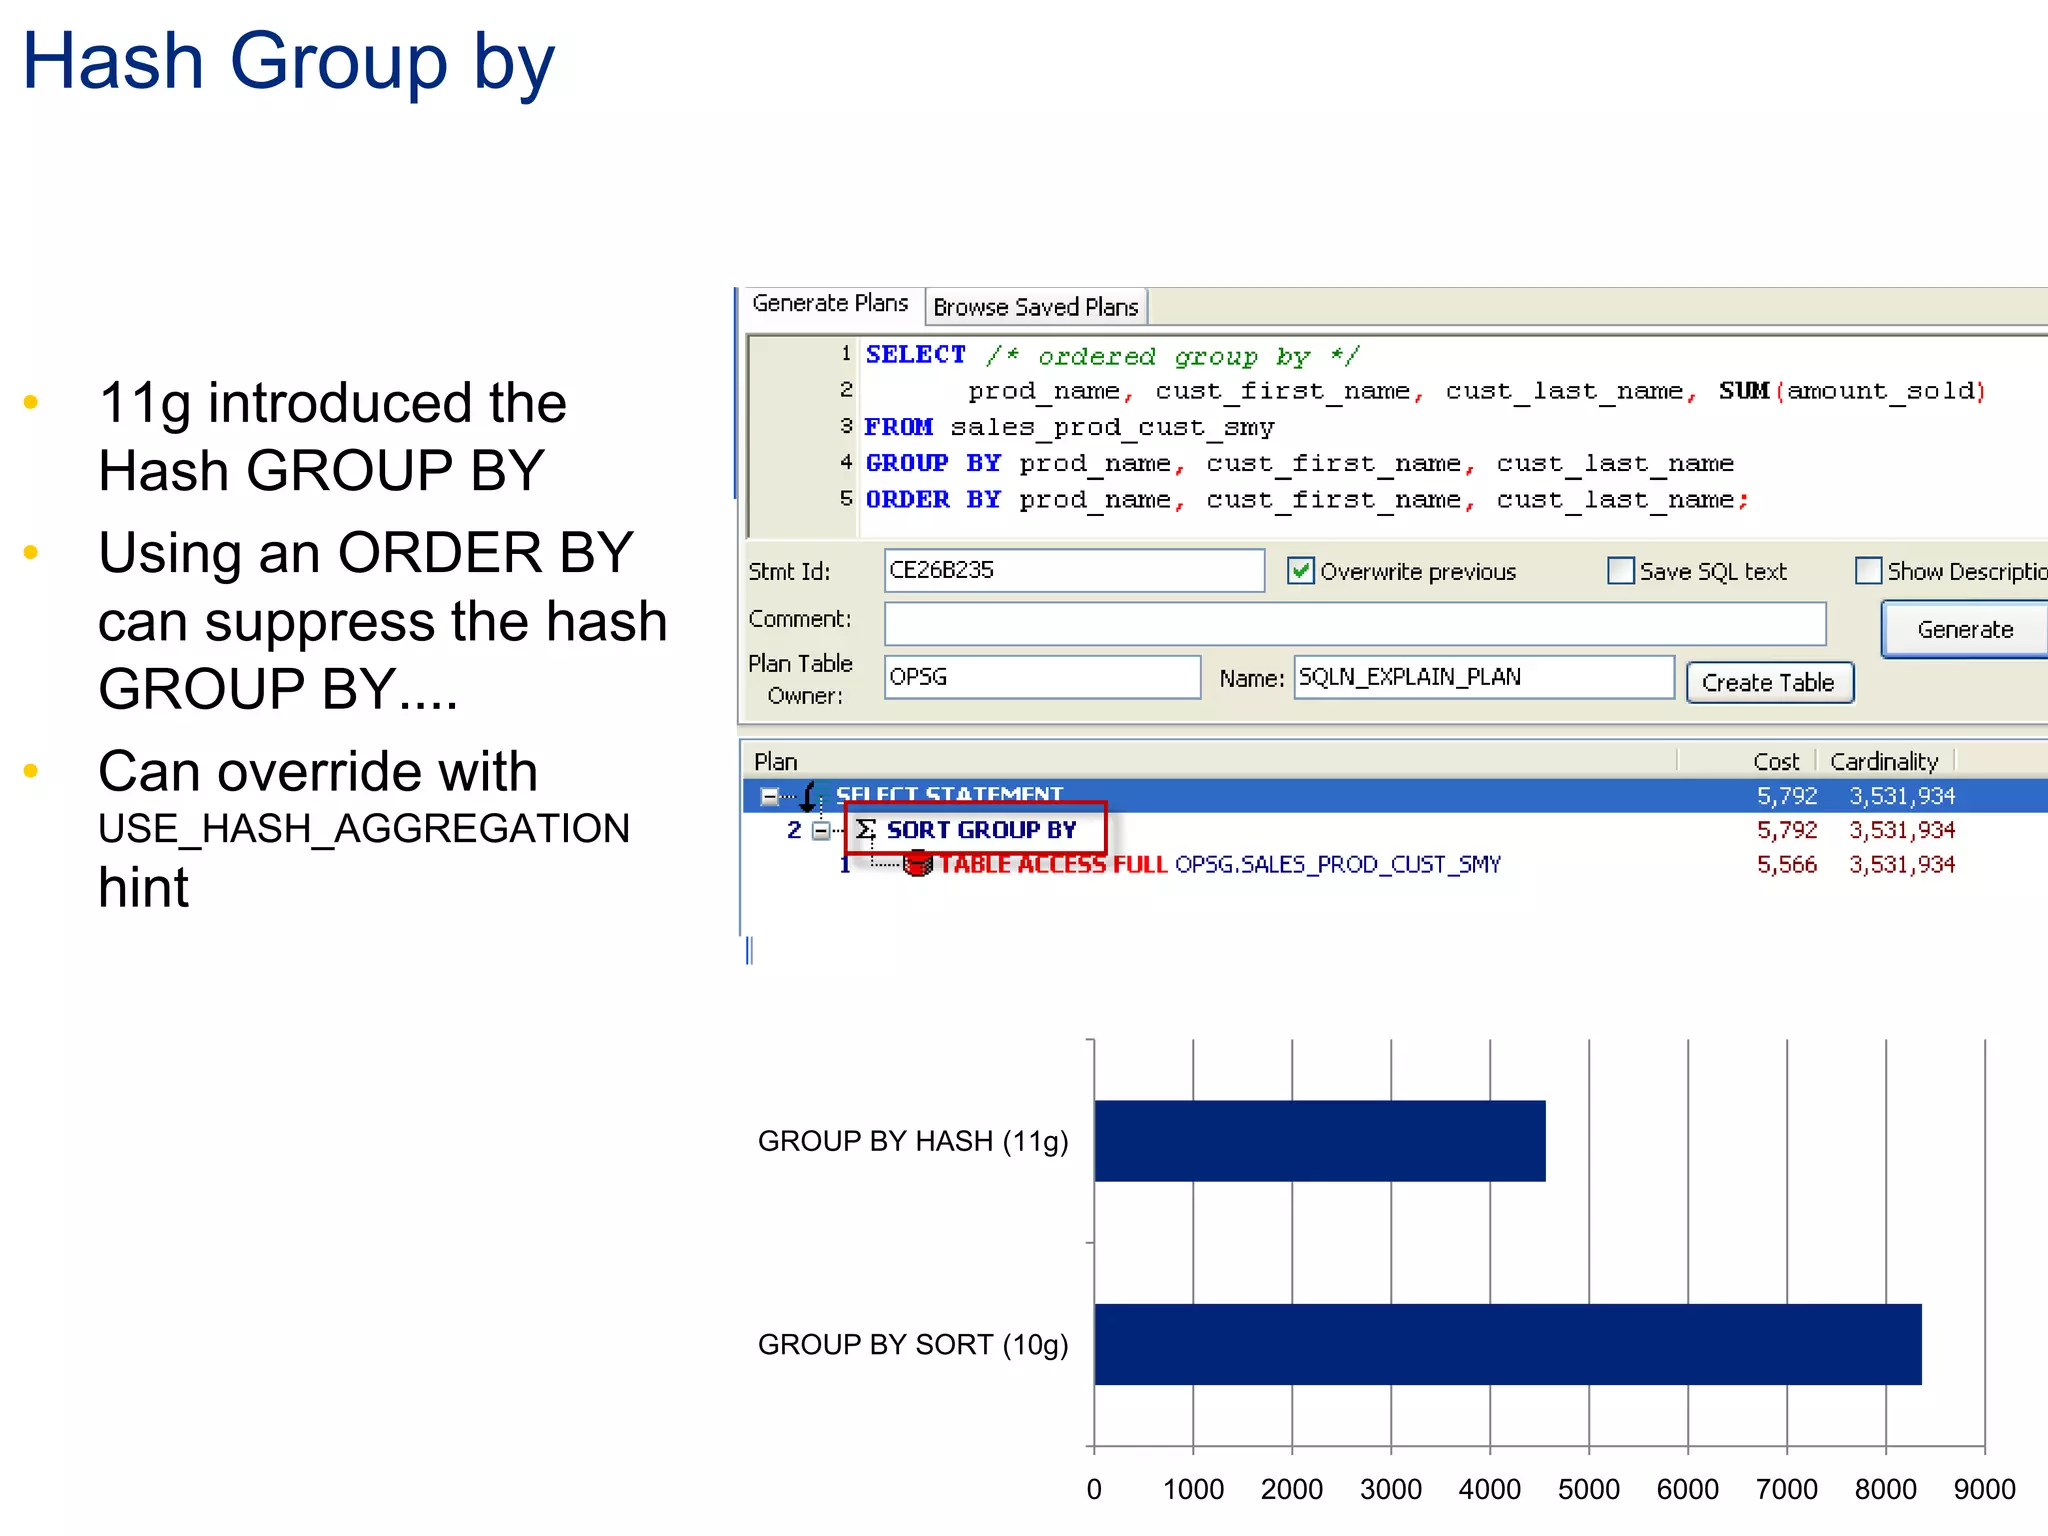
Task: Click SQL line 1 with SELECT keyword
Action: [1113, 355]
